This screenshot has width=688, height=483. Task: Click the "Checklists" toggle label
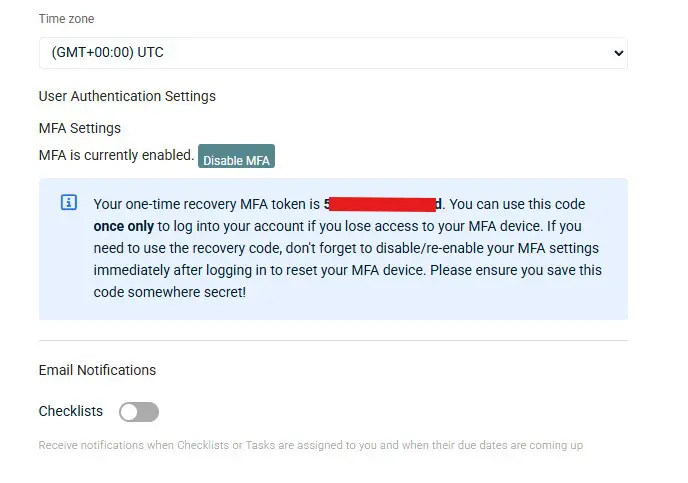click(x=71, y=411)
